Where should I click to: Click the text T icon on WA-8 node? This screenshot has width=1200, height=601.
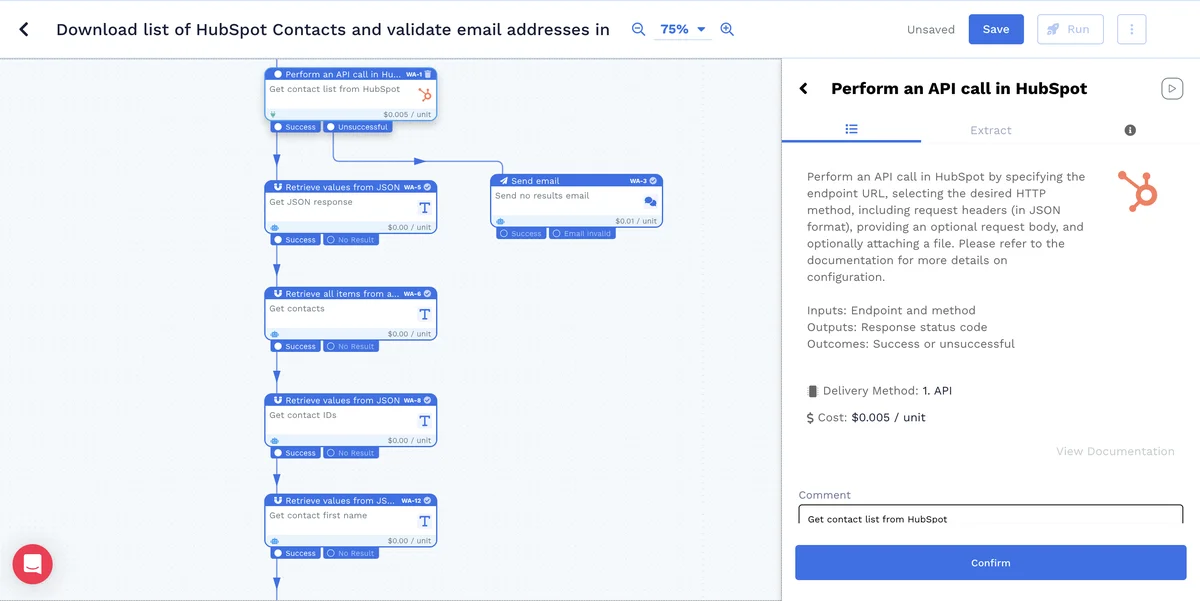point(425,421)
